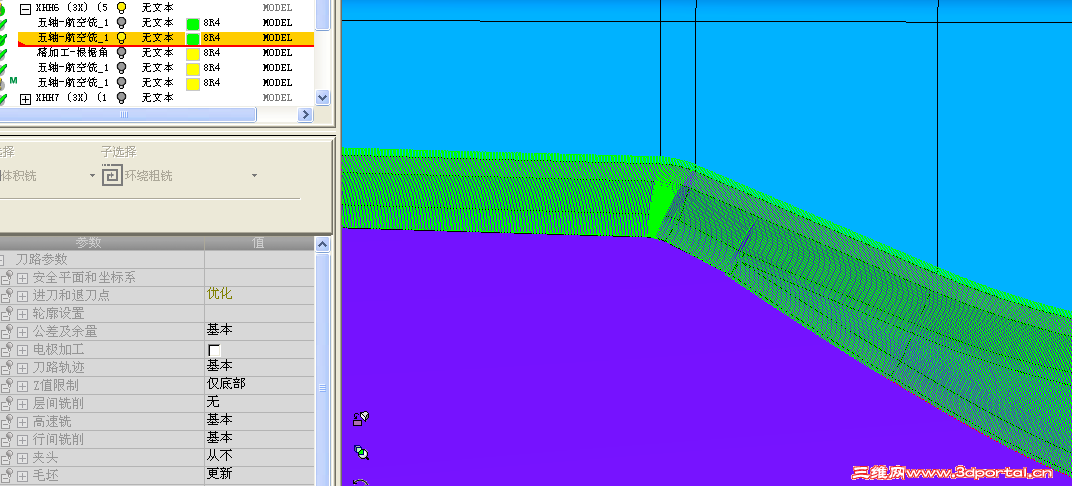Click yellow swatch on row marked M
1072x486 pixels.
click(193, 83)
